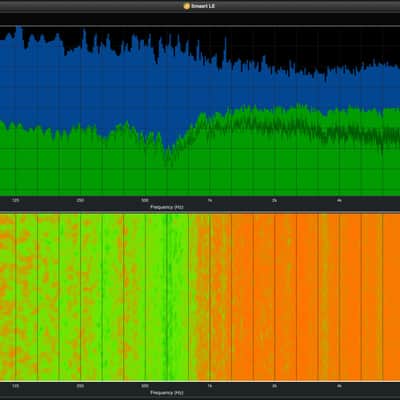
Task: Click the Smaart LE icon in title bar
Action: point(187,6)
